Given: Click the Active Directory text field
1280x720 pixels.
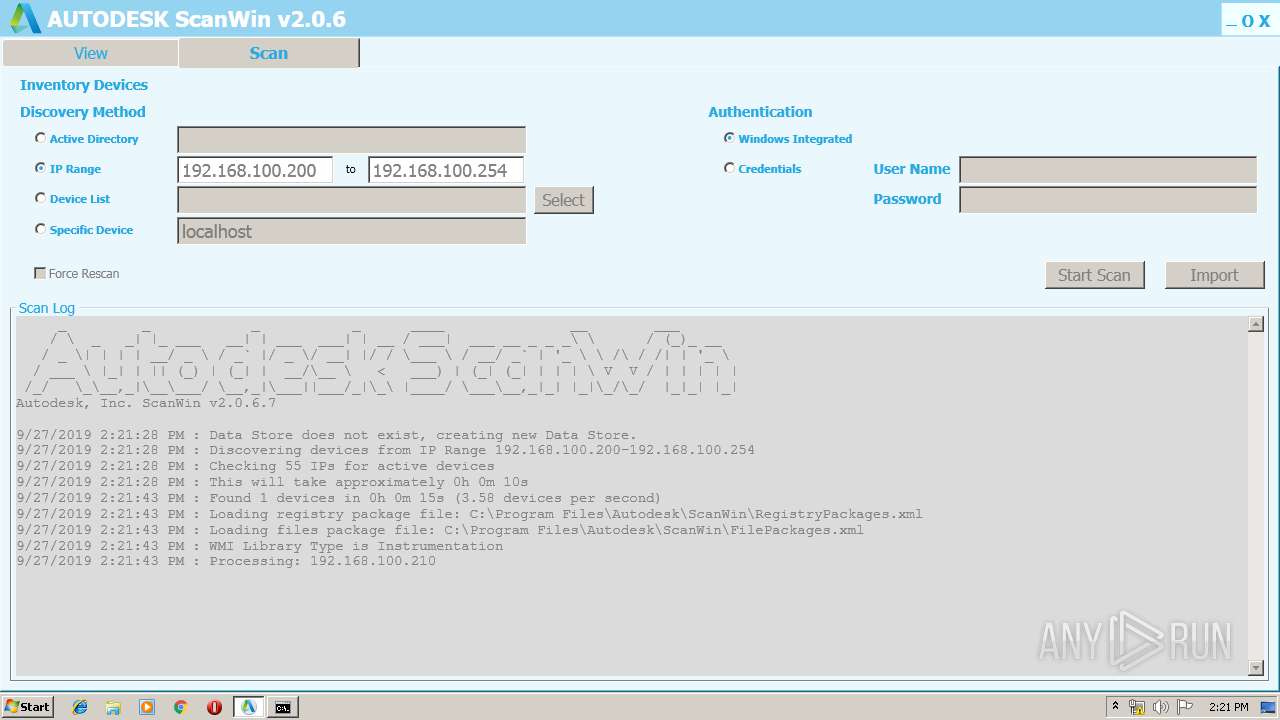Looking at the screenshot, I should 351,140.
